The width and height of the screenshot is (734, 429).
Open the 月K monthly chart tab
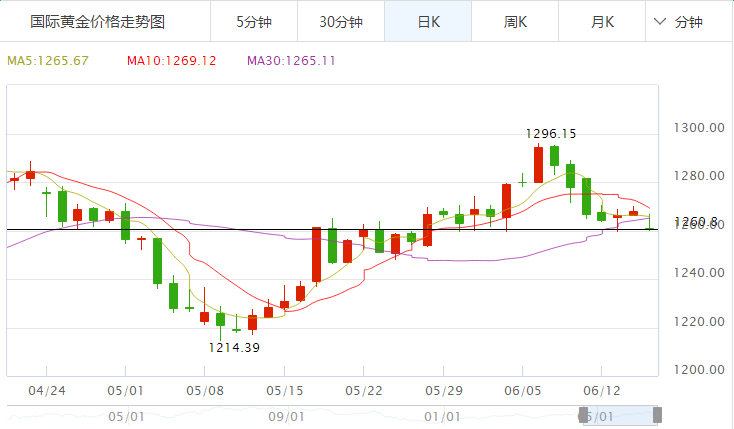(x=603, y=21)
